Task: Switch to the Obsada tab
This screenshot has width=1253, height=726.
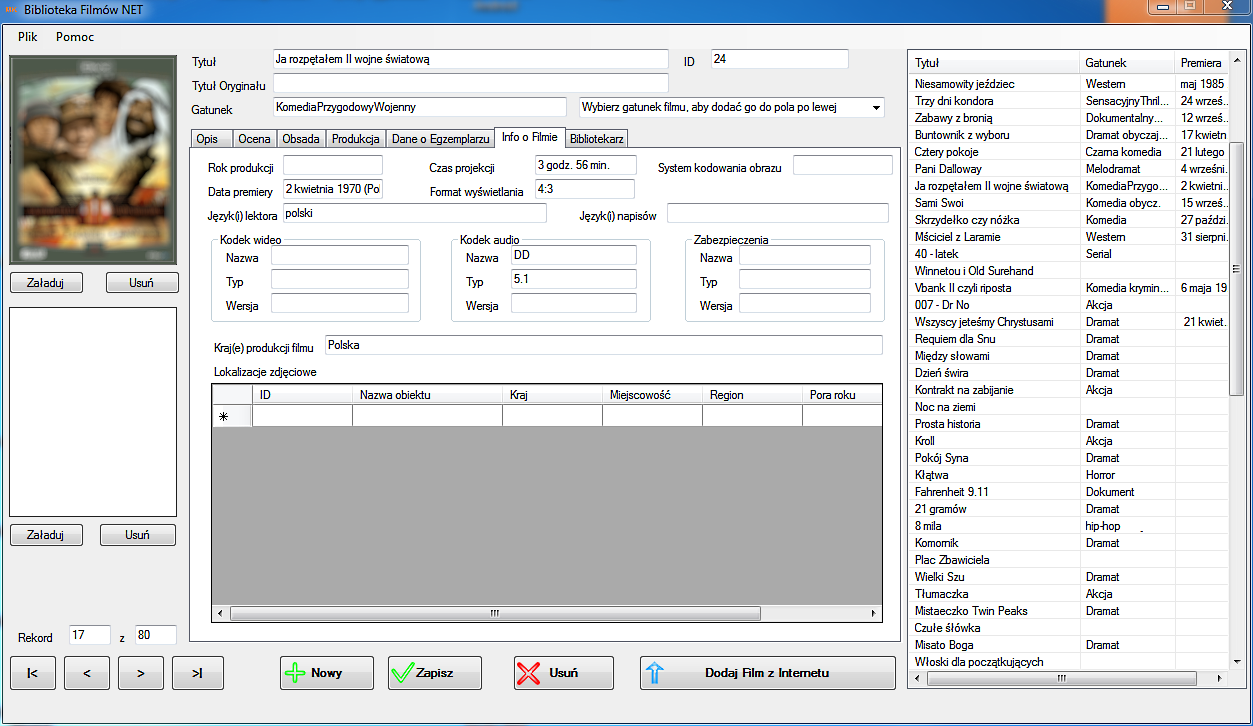Action: point(301,139)
